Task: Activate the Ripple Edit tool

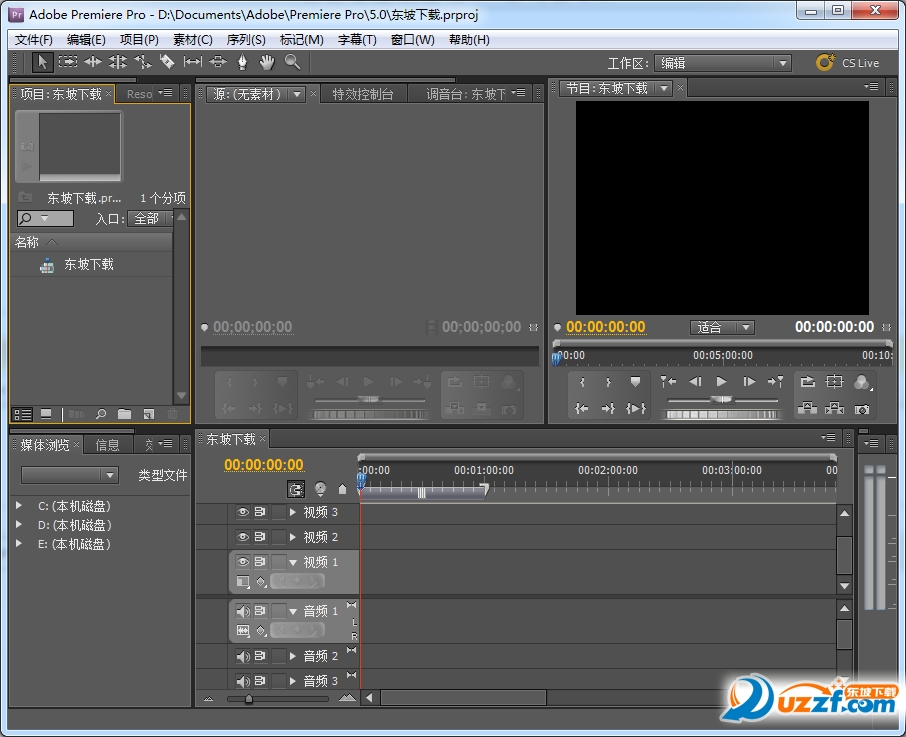Action: (x=92, y=62)
